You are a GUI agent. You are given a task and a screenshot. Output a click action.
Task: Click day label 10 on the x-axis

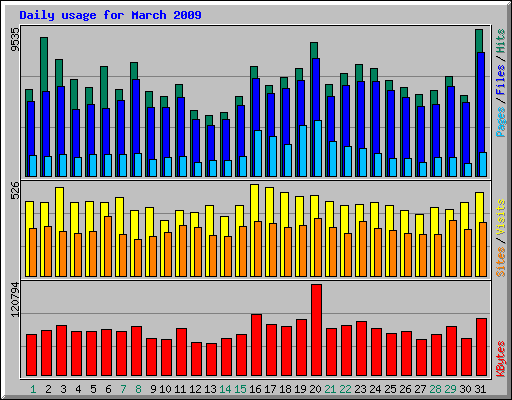tap(165, 389)
